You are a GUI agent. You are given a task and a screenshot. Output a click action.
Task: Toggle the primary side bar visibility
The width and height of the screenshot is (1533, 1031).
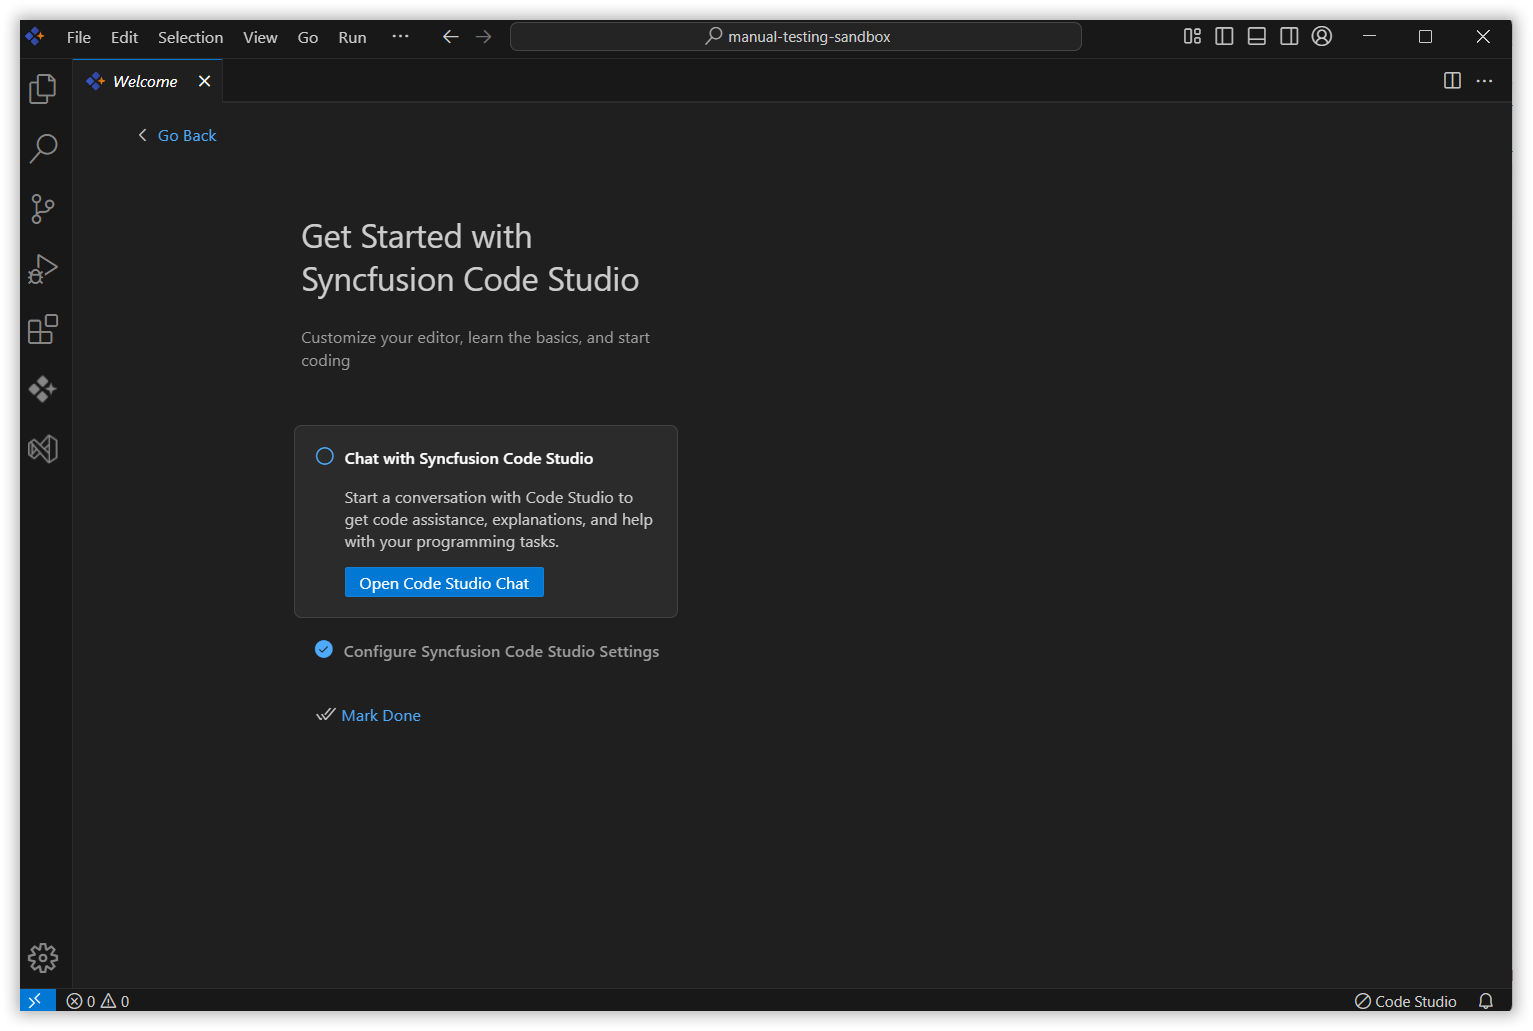coord(1224,37)
